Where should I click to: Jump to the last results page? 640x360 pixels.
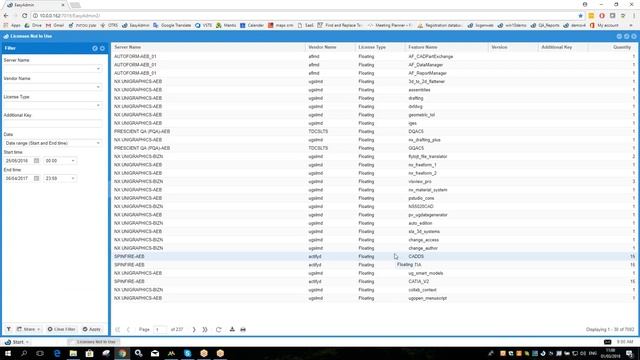click(x=205, y=329)
